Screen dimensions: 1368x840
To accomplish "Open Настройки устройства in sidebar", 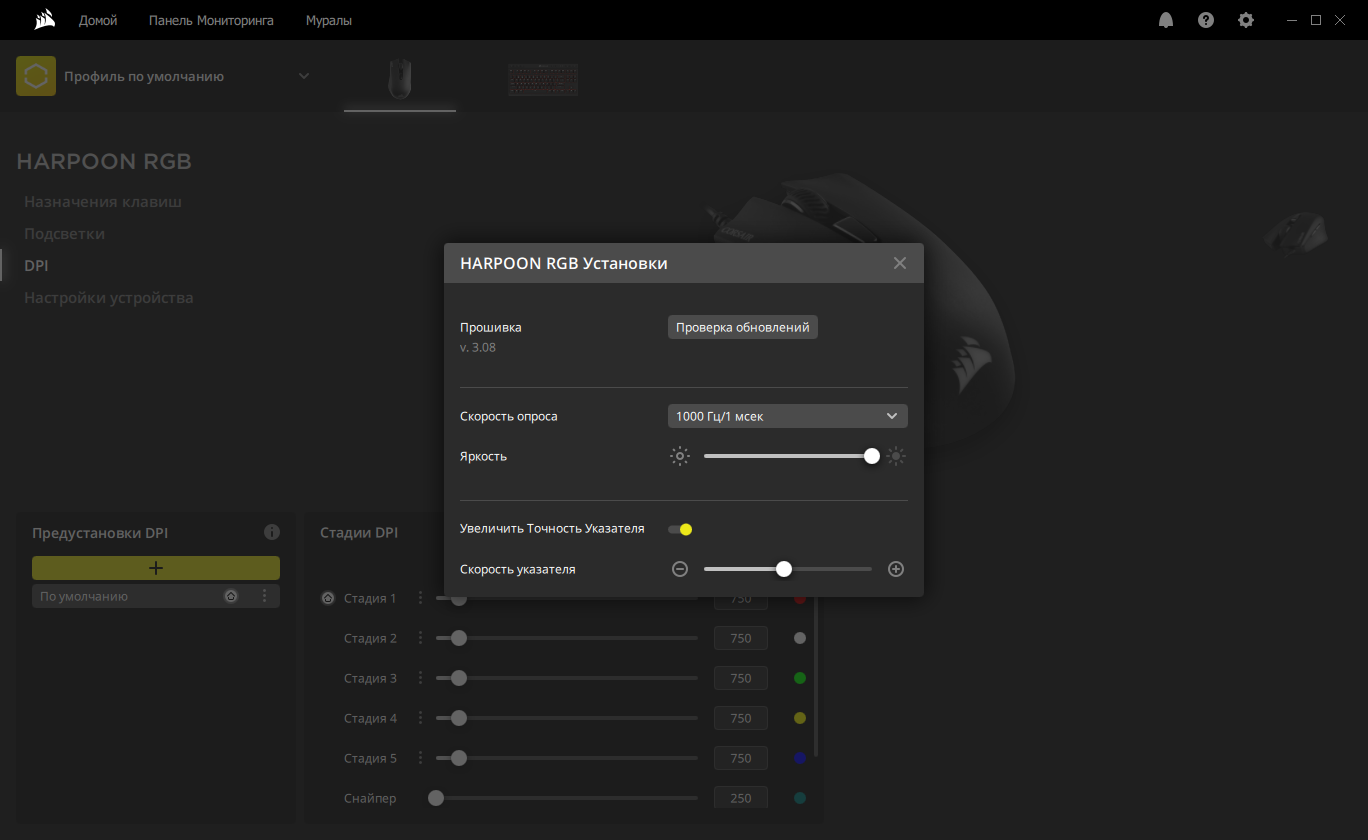I will coord(109,298).
